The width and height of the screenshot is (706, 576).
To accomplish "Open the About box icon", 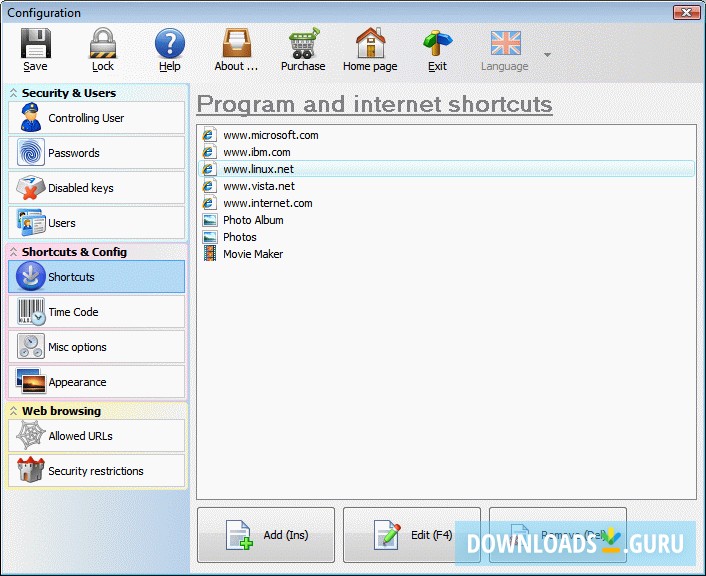I will (236, 43).
